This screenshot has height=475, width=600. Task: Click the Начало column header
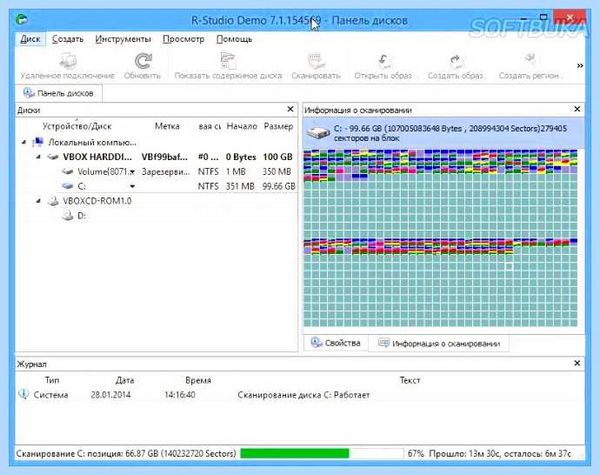241,126
